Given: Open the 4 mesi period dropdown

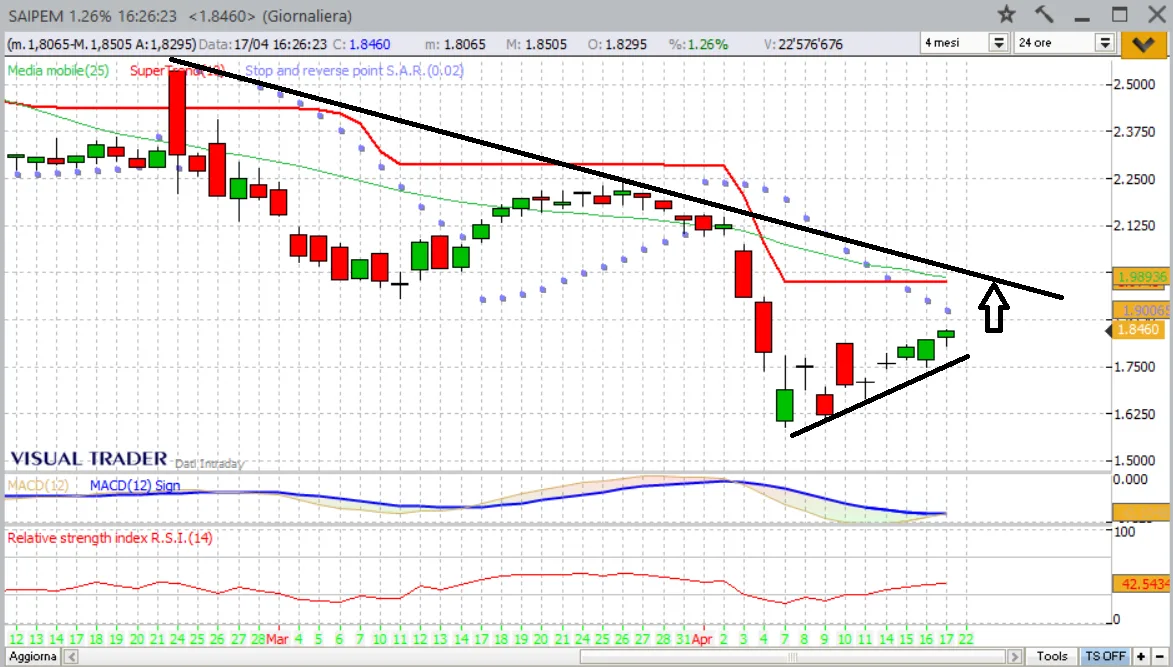Looking at the screenshot, I should pyautogui.click(x=999, y=43).
